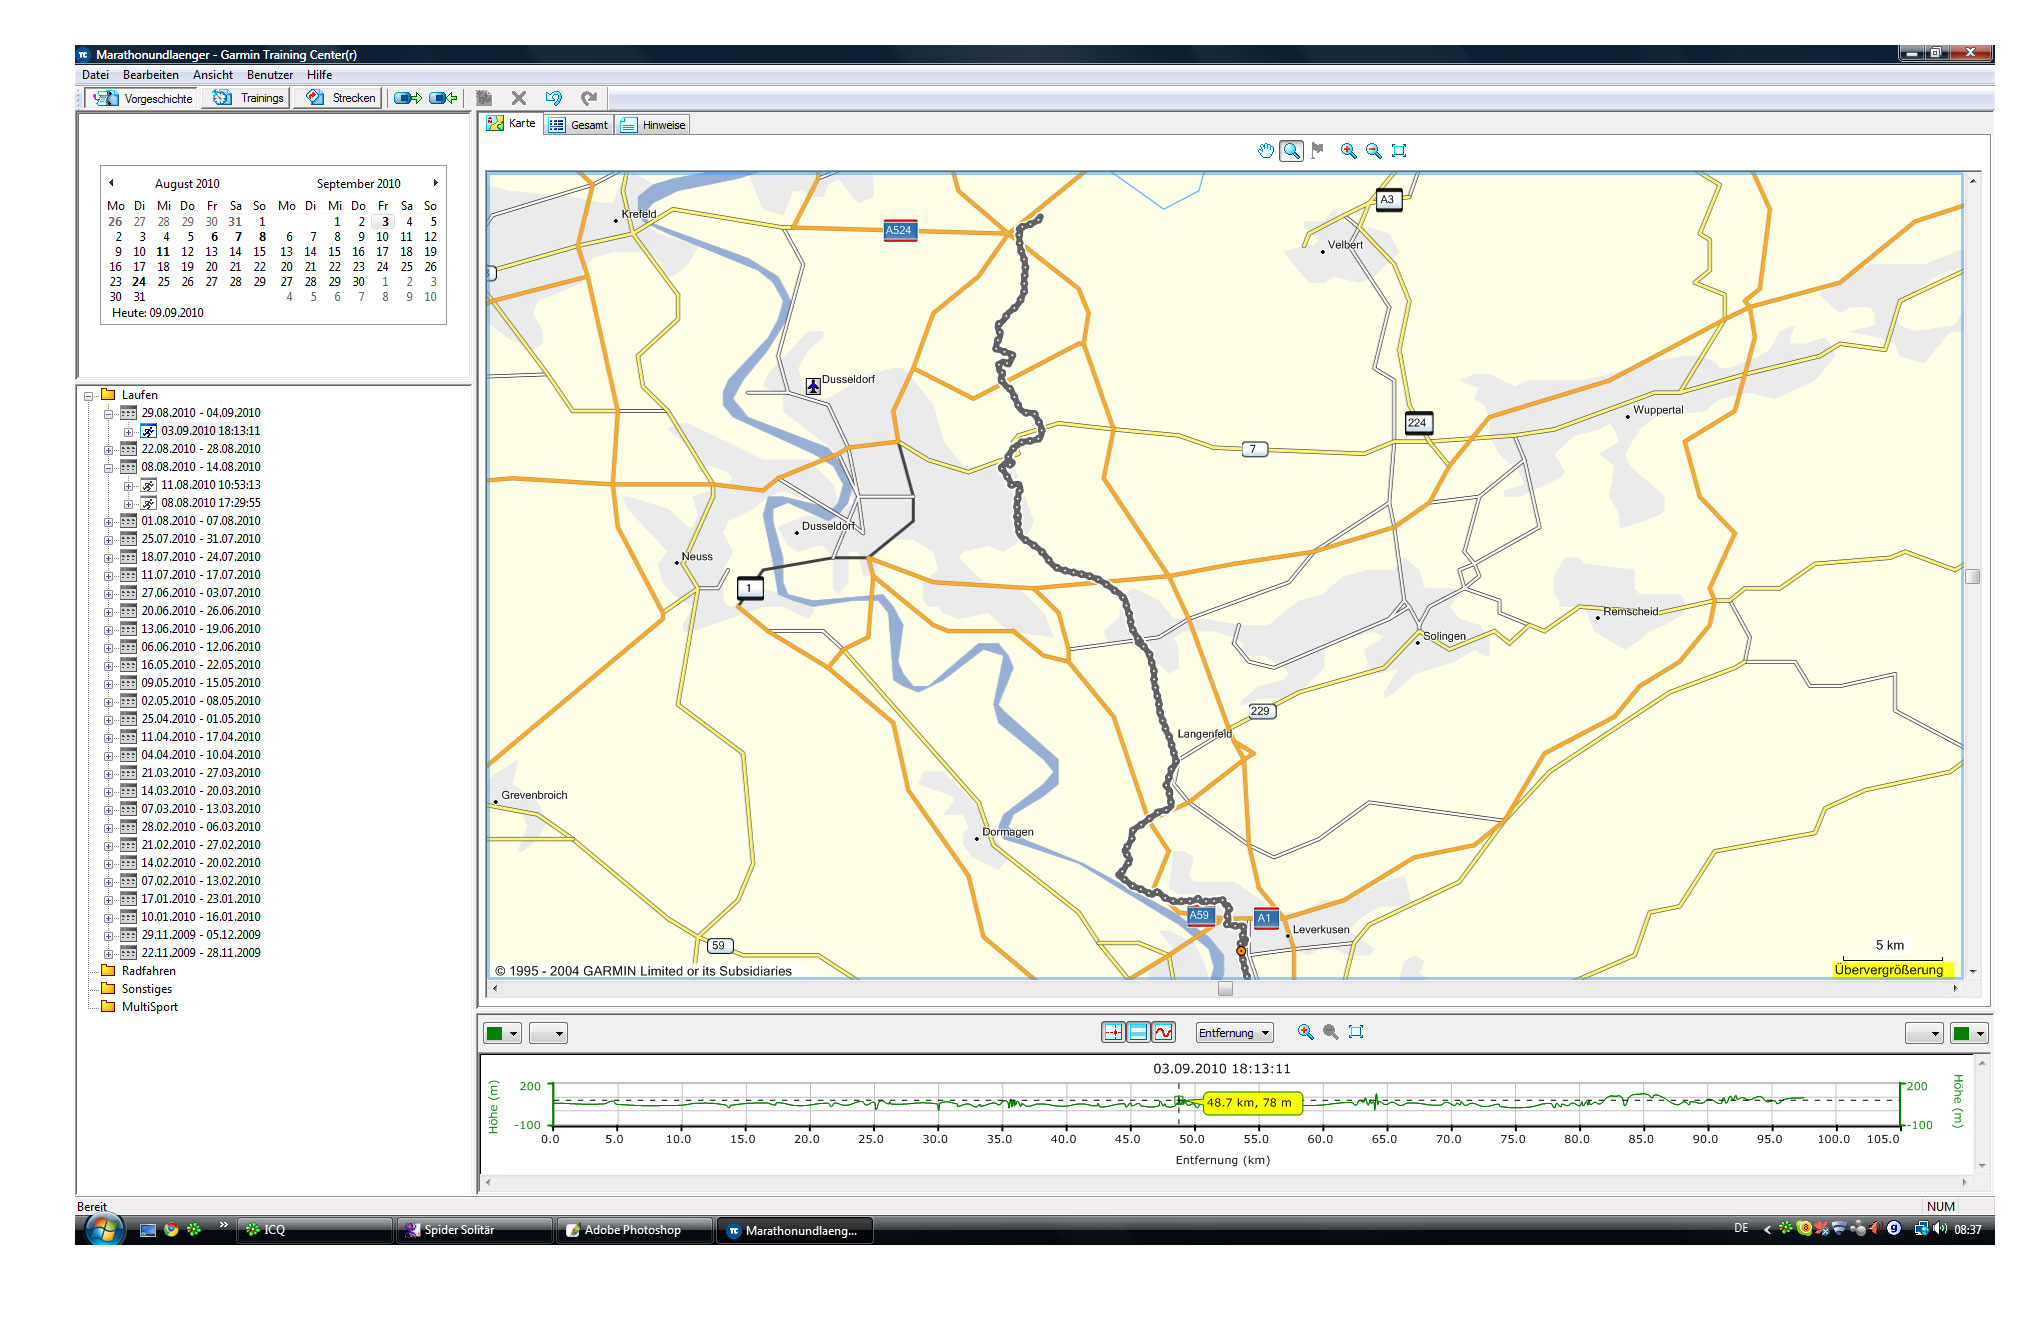Click the undo arrow icon
This screenshot has height=1332, width=2023.
[554, 98]
